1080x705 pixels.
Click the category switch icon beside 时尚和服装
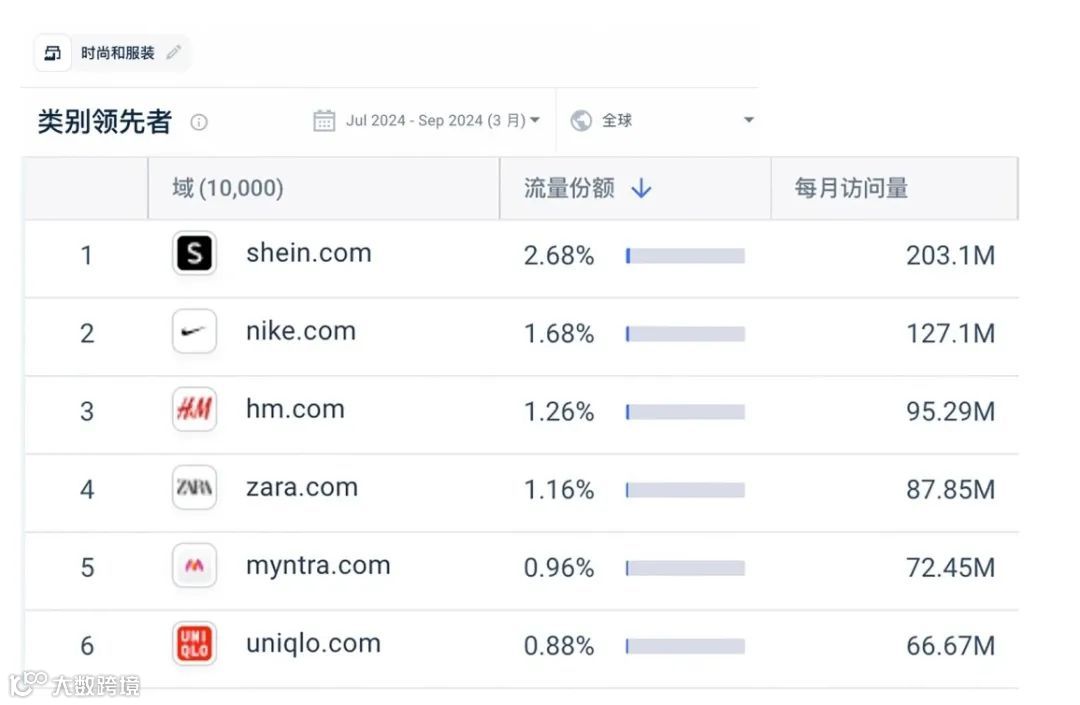coord(52,53)
